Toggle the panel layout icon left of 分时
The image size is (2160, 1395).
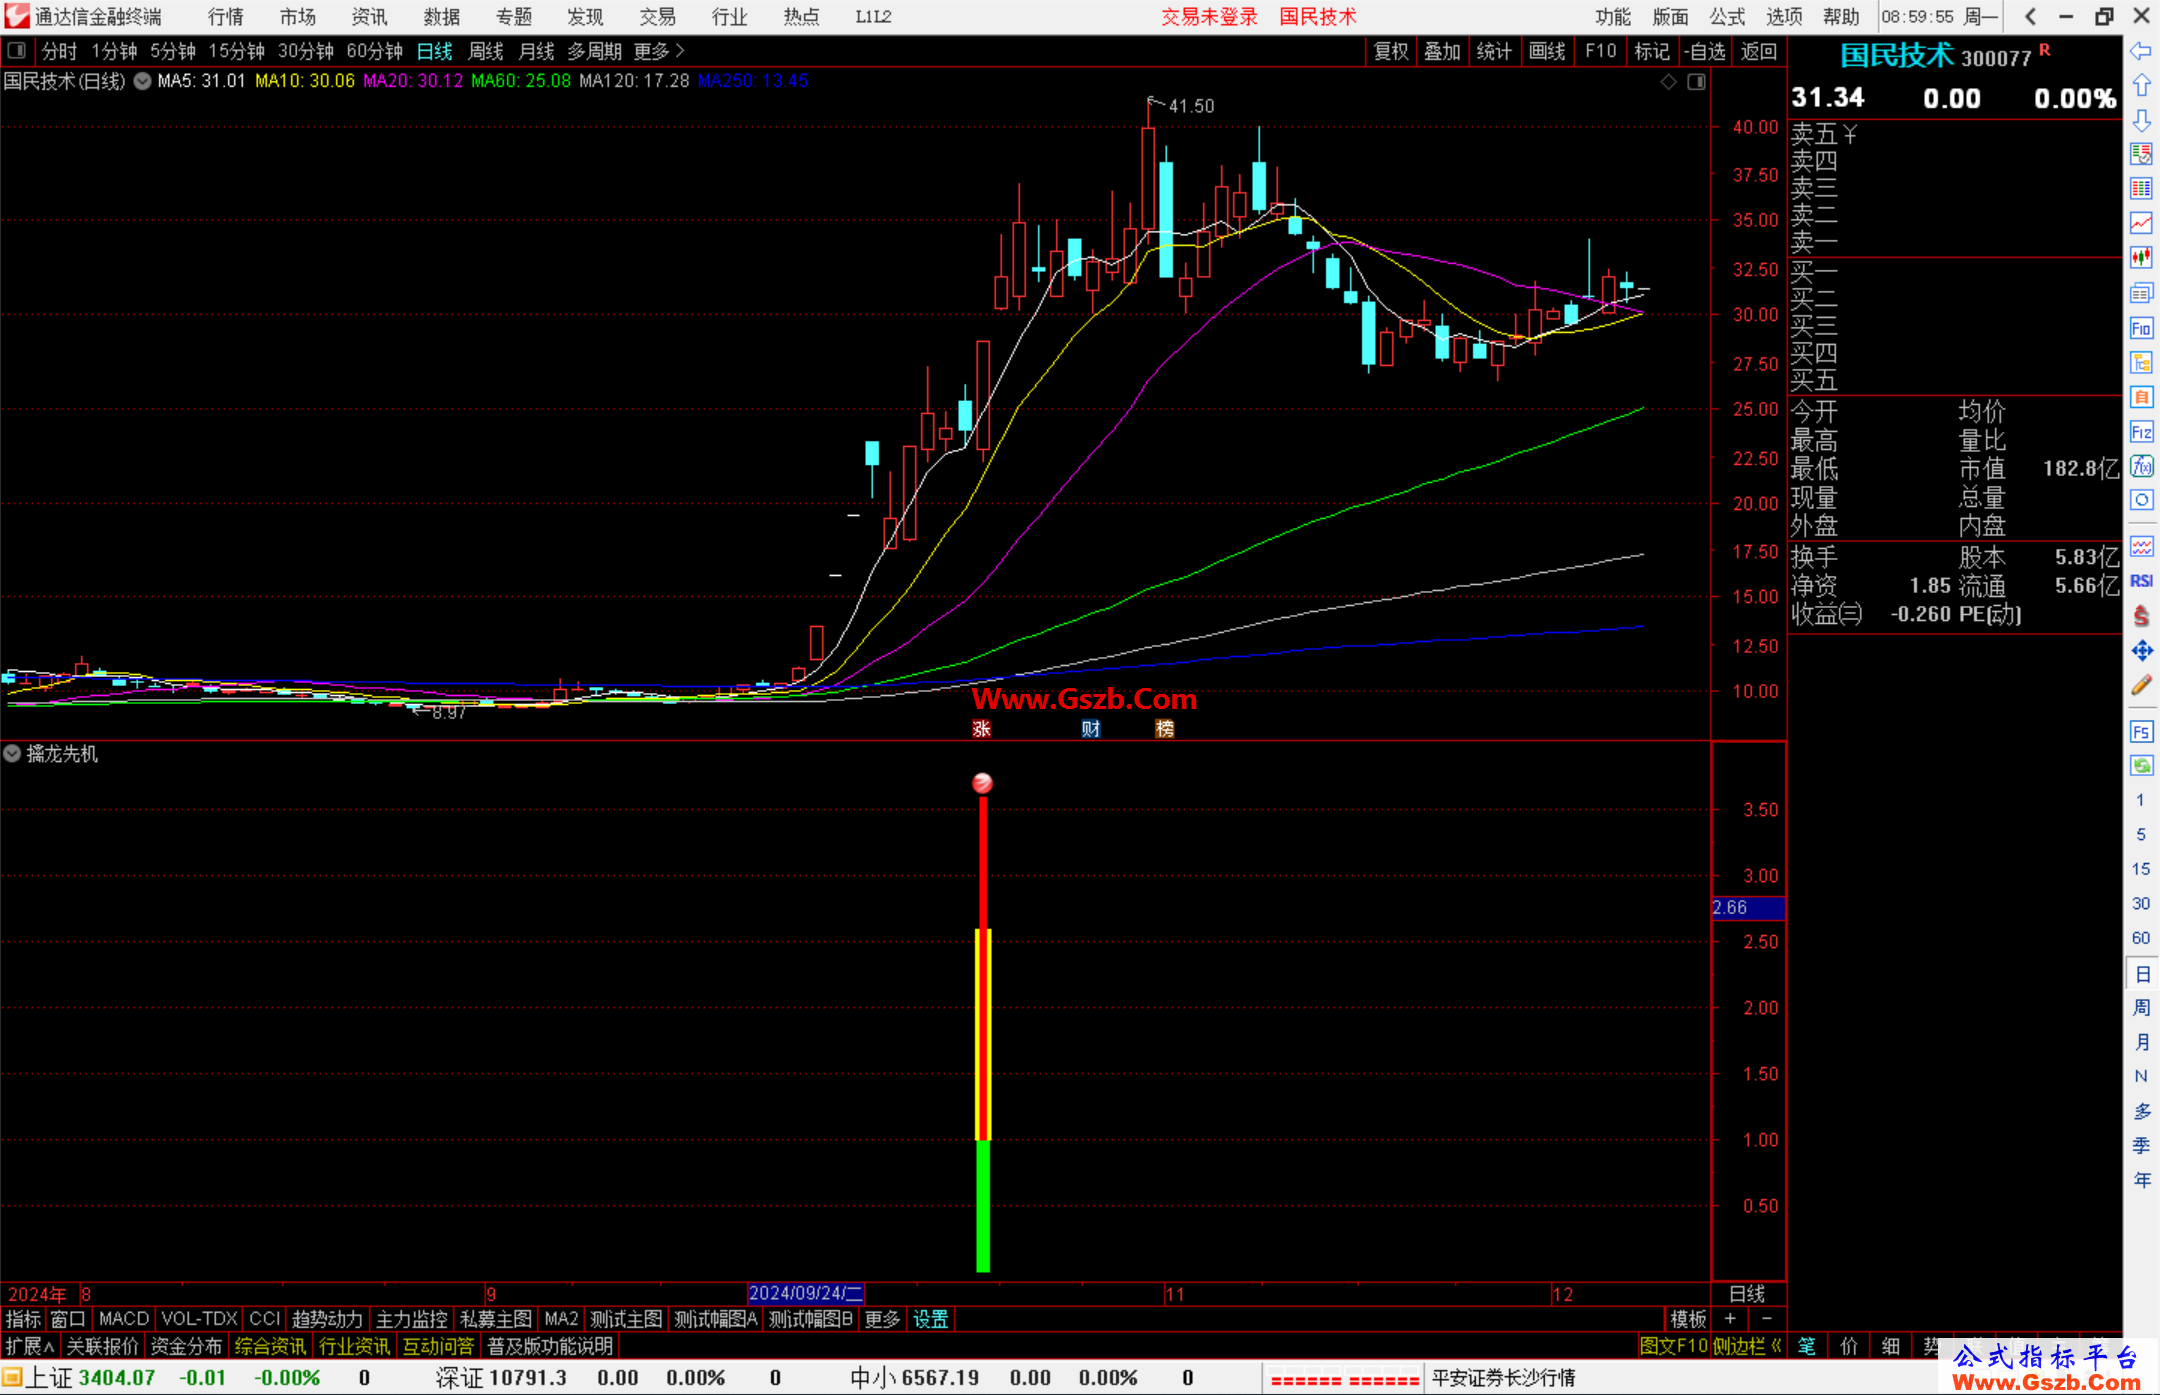(x=17, y=50)
